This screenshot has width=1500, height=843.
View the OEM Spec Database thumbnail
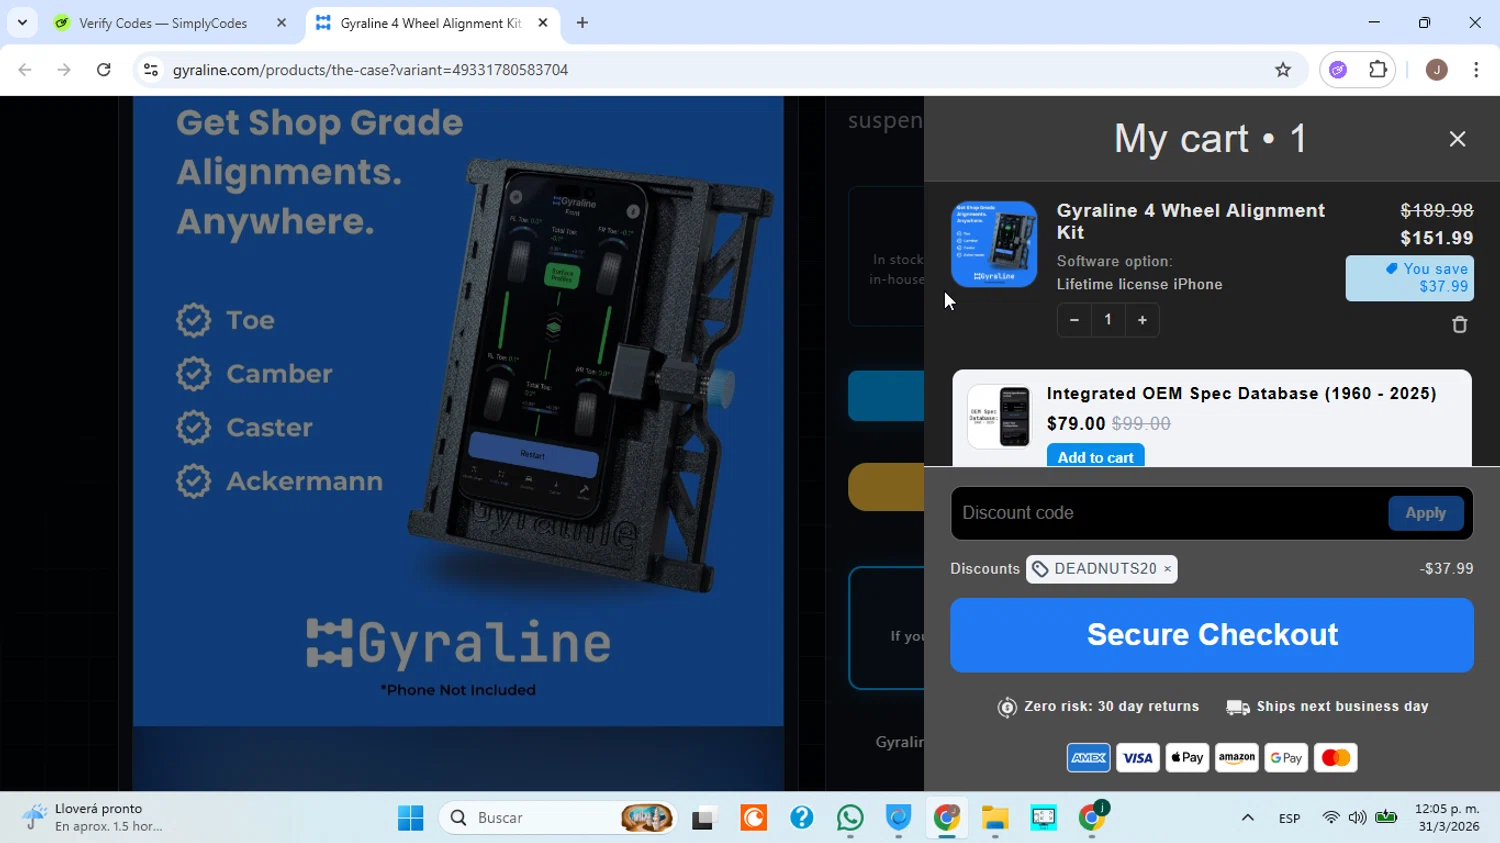[x=999, y=416]
